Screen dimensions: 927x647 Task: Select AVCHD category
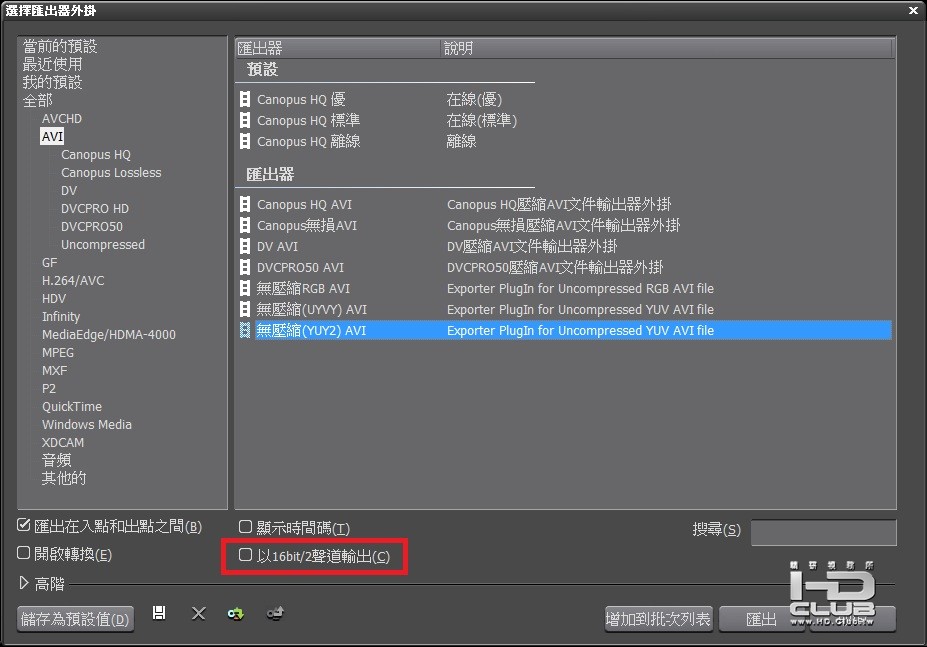click(62, 119)
